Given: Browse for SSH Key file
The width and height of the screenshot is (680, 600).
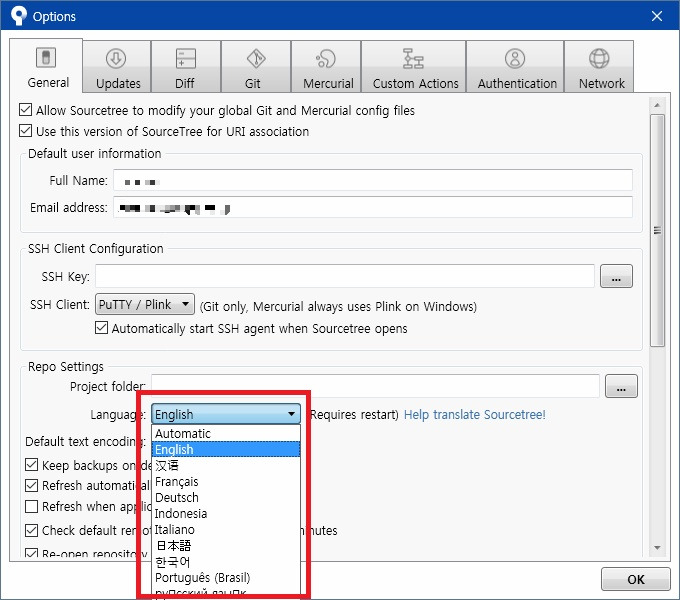Looking at the screenshot, I should [616, 276].
